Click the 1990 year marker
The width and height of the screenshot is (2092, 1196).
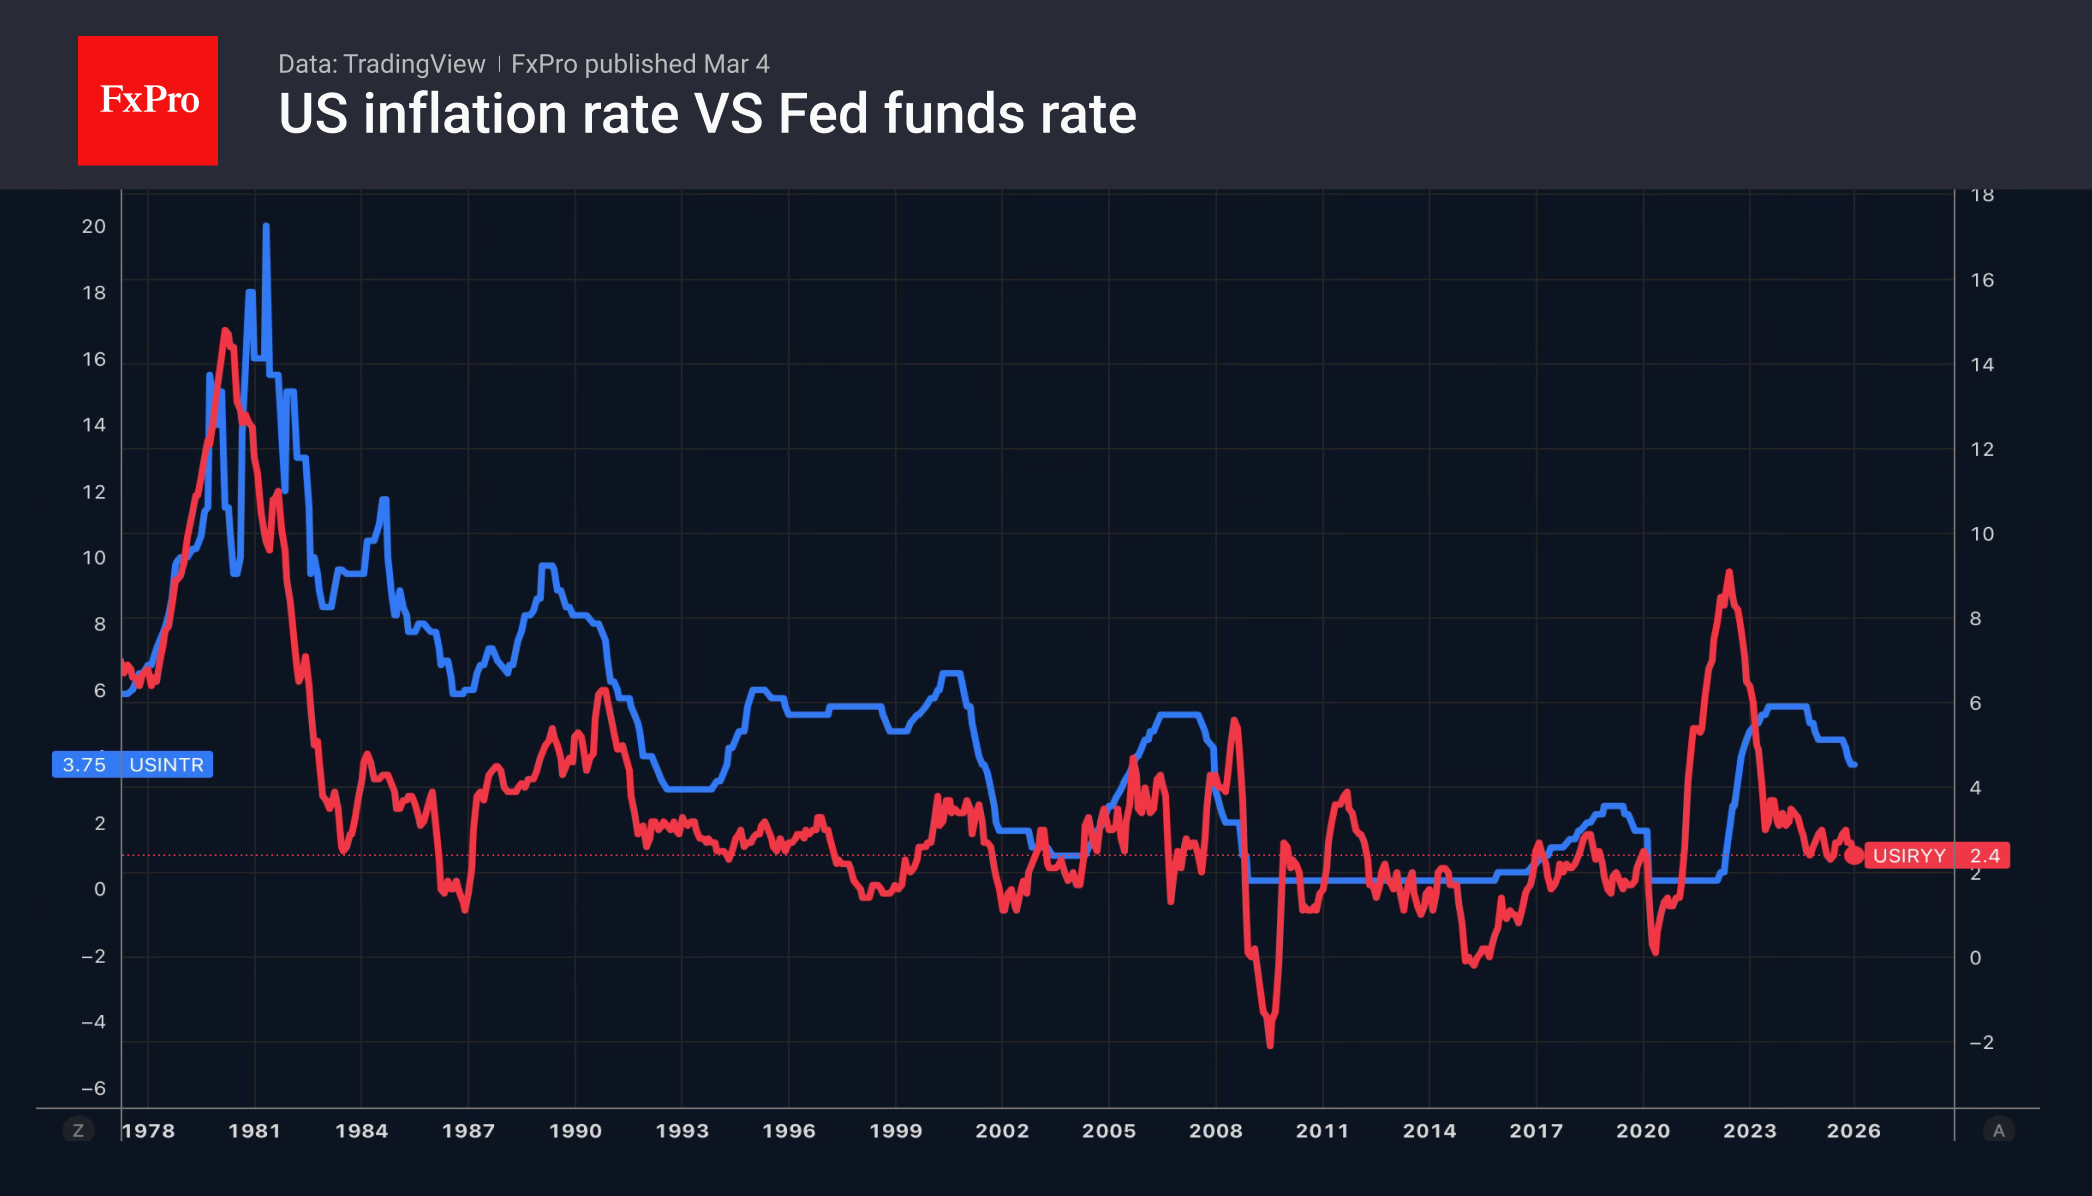pyautogui.click(x=575, y=1130)
